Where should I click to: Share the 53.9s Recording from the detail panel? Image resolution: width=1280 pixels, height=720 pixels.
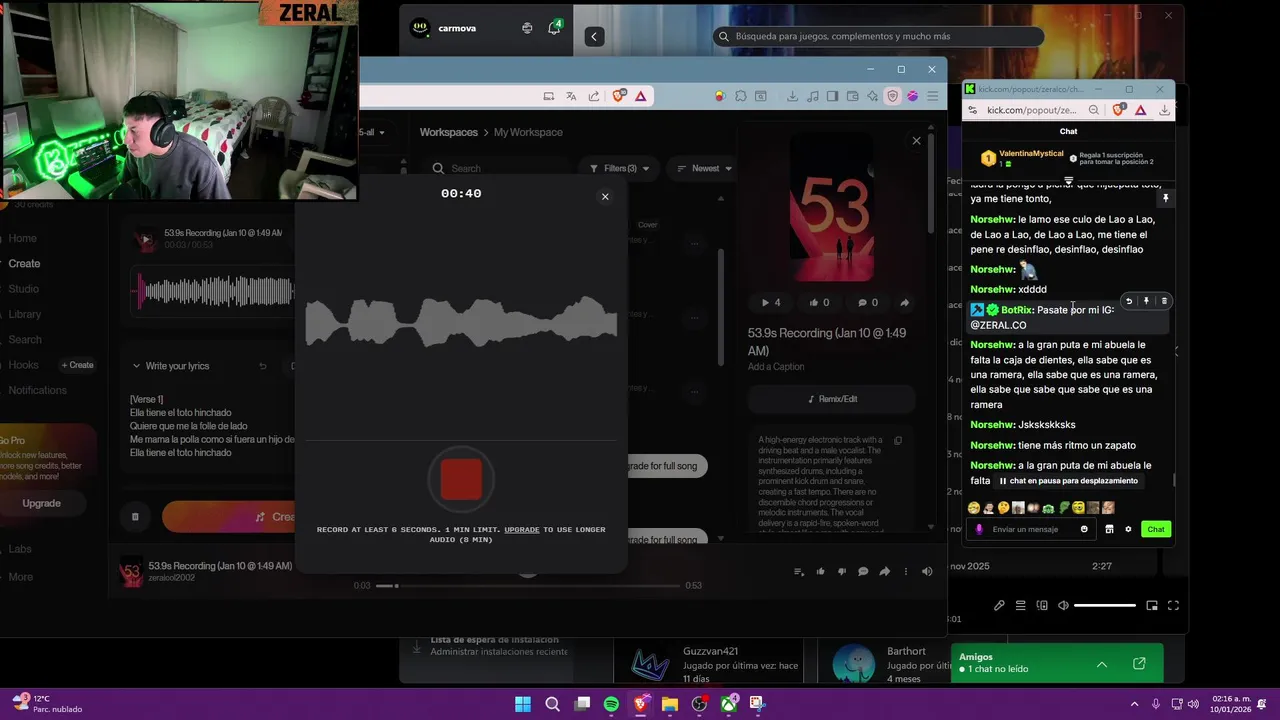click(x=904, y=302)
